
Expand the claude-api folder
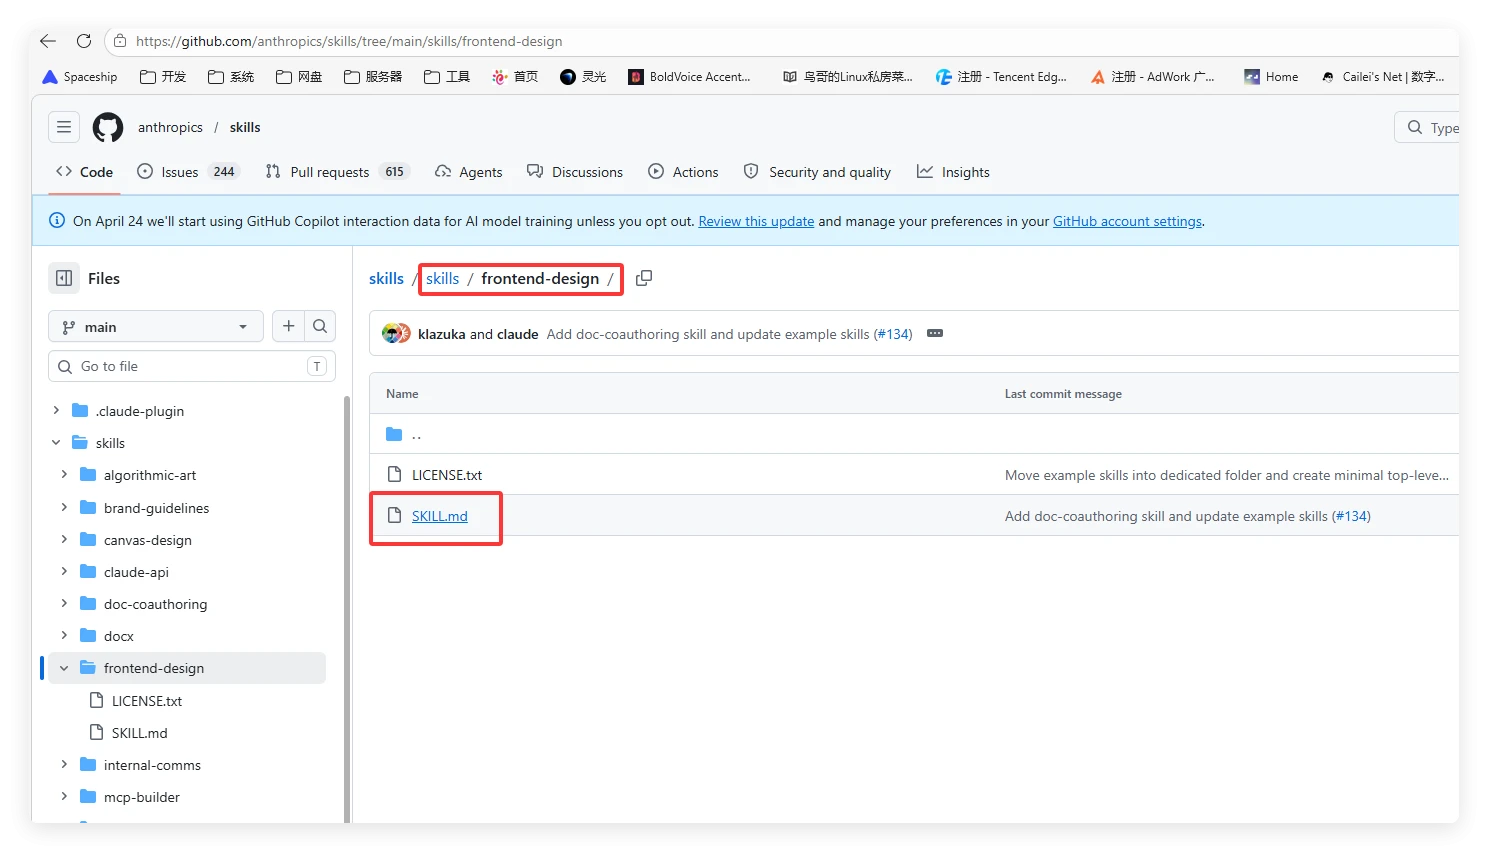pos(64,571)
